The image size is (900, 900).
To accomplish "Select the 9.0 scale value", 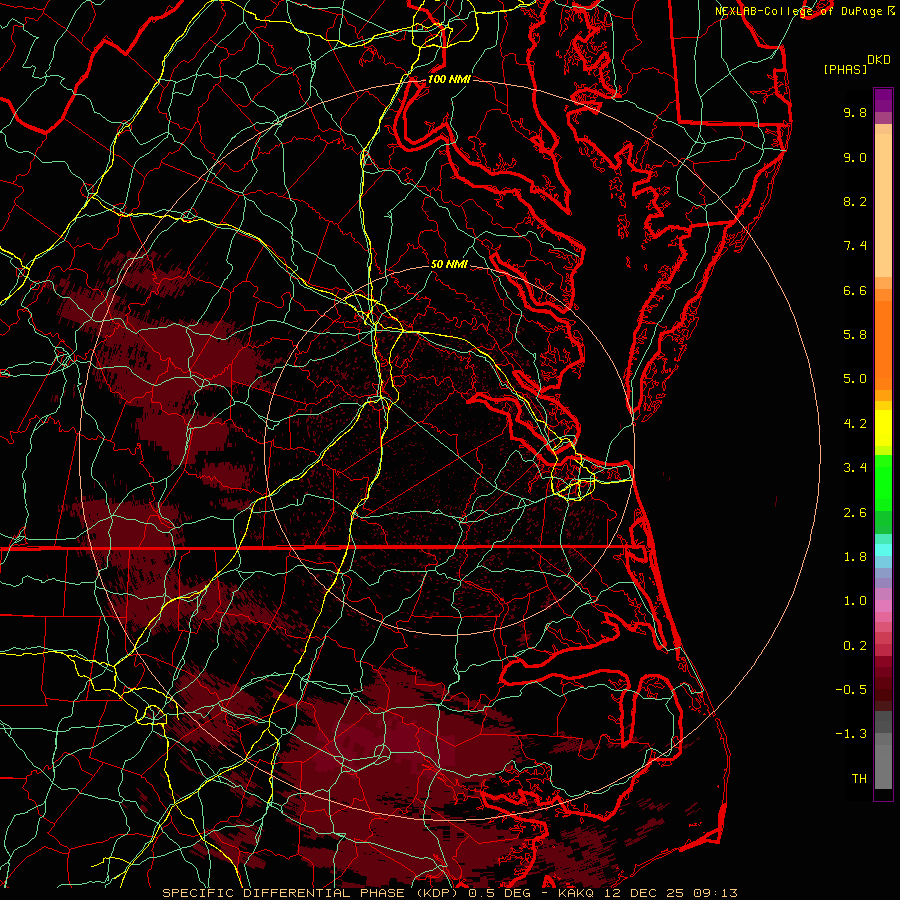I will tap(855, 157).
